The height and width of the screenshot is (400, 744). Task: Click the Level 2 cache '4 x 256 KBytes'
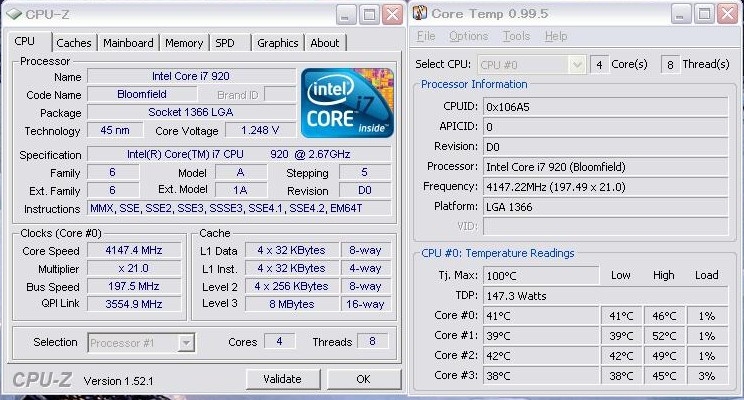click(292, 286)
